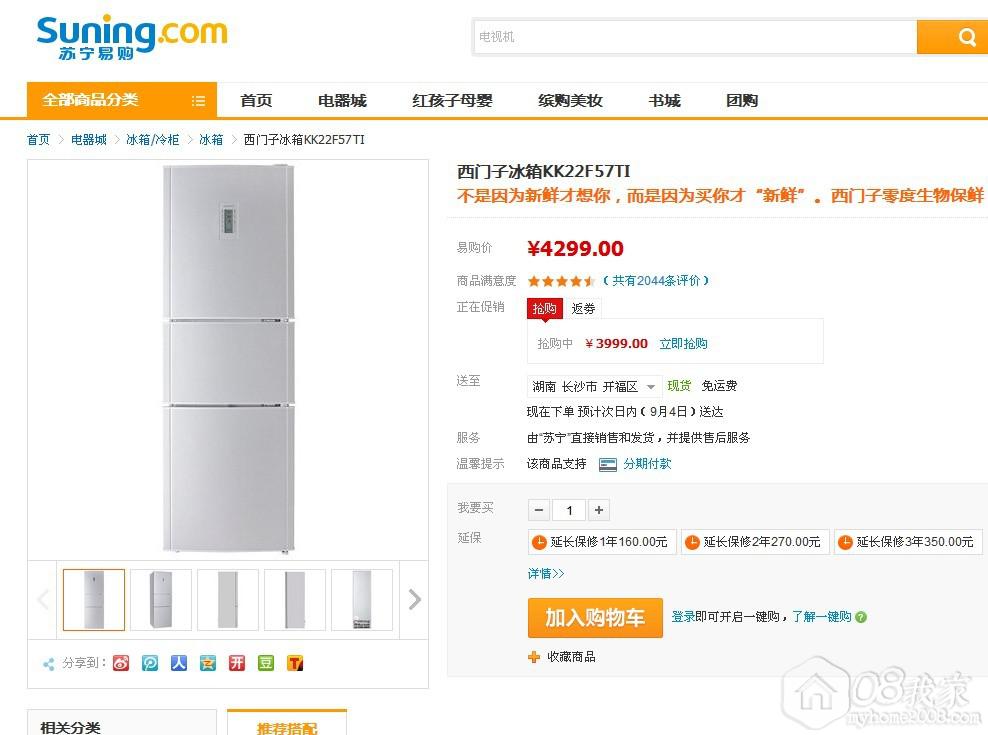Image resolution: width=988 pixels, height=735 pixels.
Task: Open the 电器城 navigation menu item
Action: pos(342,100)
